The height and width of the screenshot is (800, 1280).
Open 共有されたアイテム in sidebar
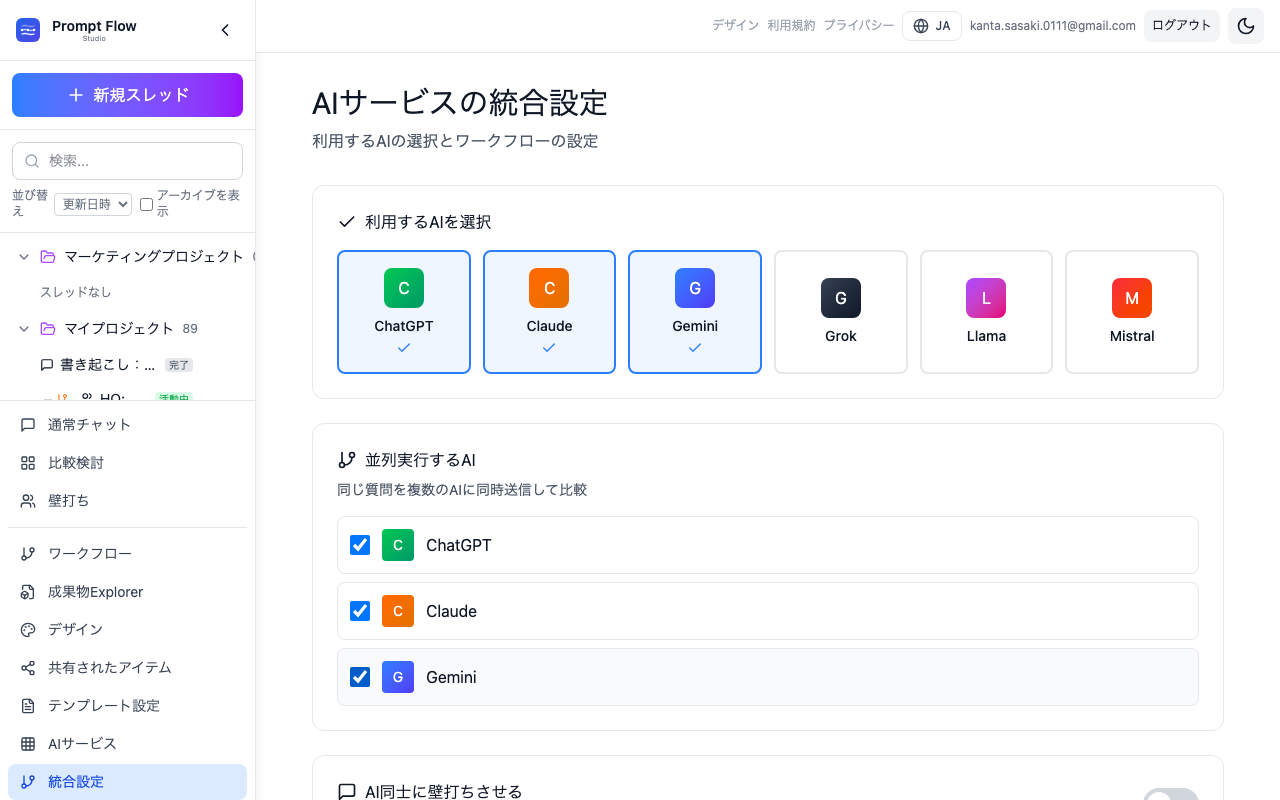point(127,668)
